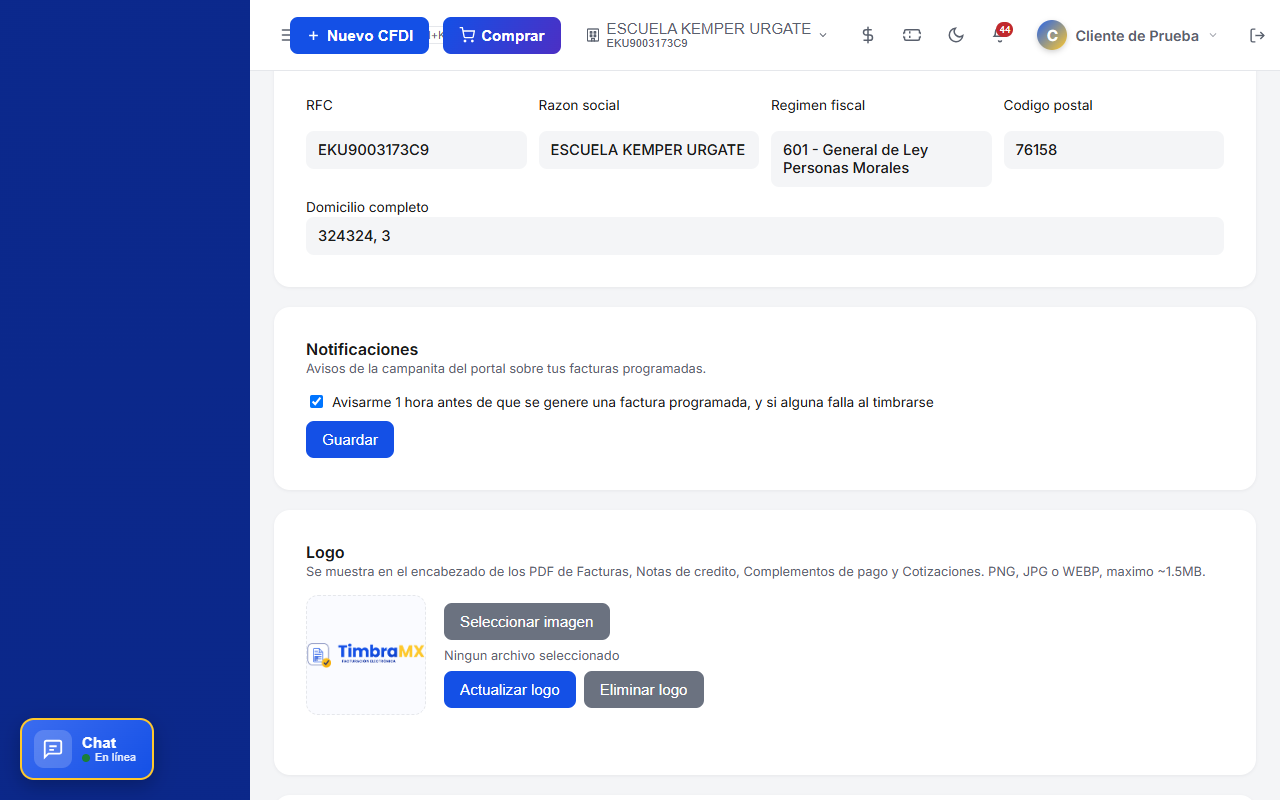Open the Chat En línea widget
This screenshot has width=1280, height=800.
point(87,749)
